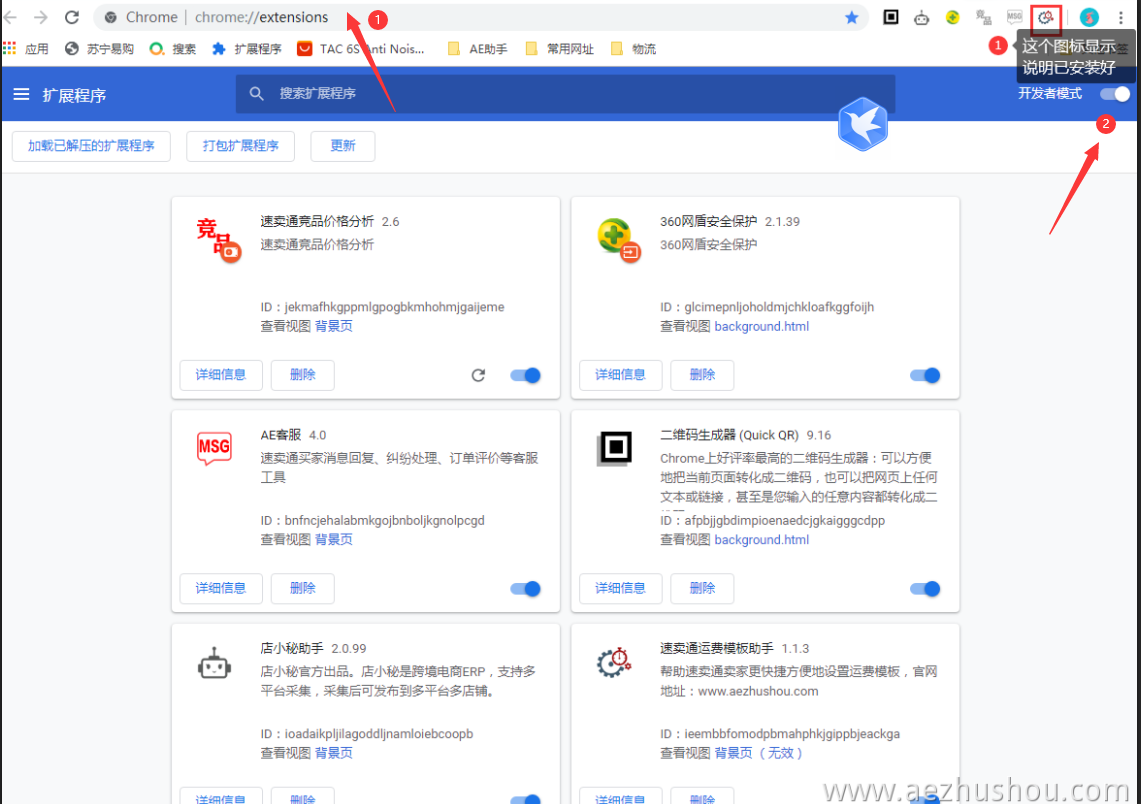Click the 速卖通竞品价格分析 extension logo
Viewport: 1141px width, 804px height.
click(218, 239)
